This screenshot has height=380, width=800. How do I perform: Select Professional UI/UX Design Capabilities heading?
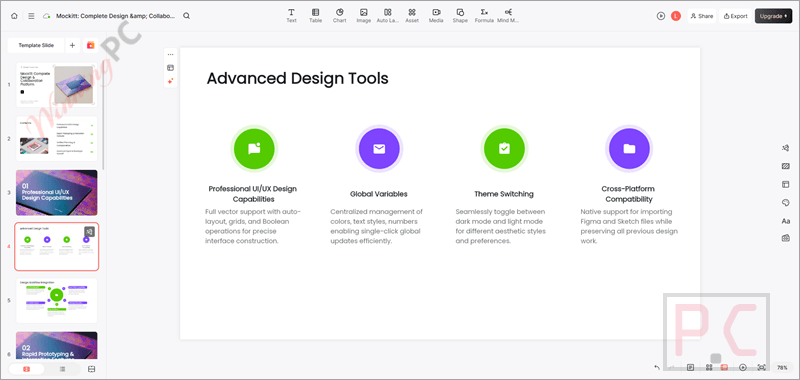pos(253,194)
